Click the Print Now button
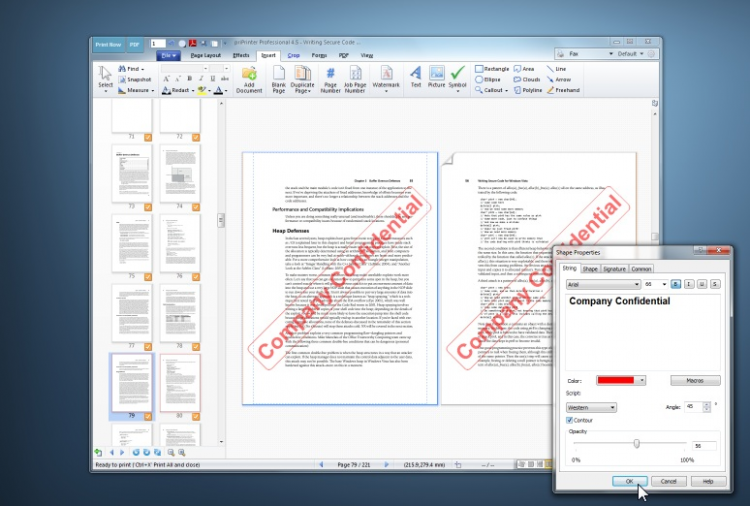Image resolution: width=750 pixels, height=506 pixels. coord(108,44)
